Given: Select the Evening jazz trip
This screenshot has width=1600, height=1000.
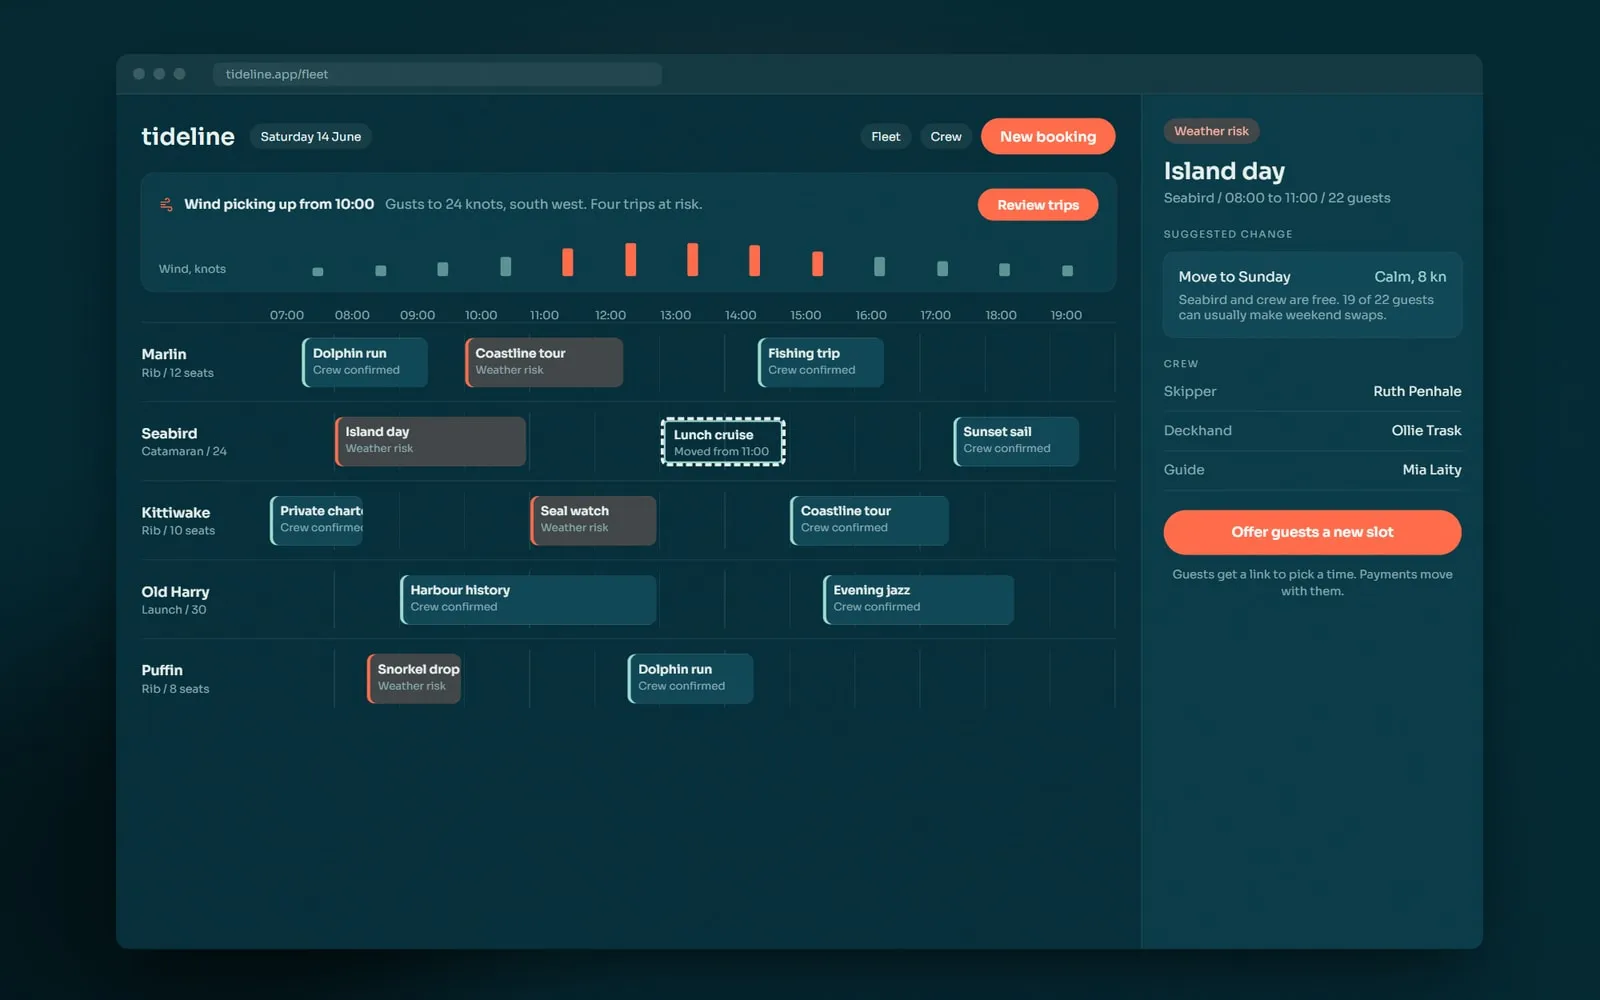Looking at the screenshot, I should (918, 599).
